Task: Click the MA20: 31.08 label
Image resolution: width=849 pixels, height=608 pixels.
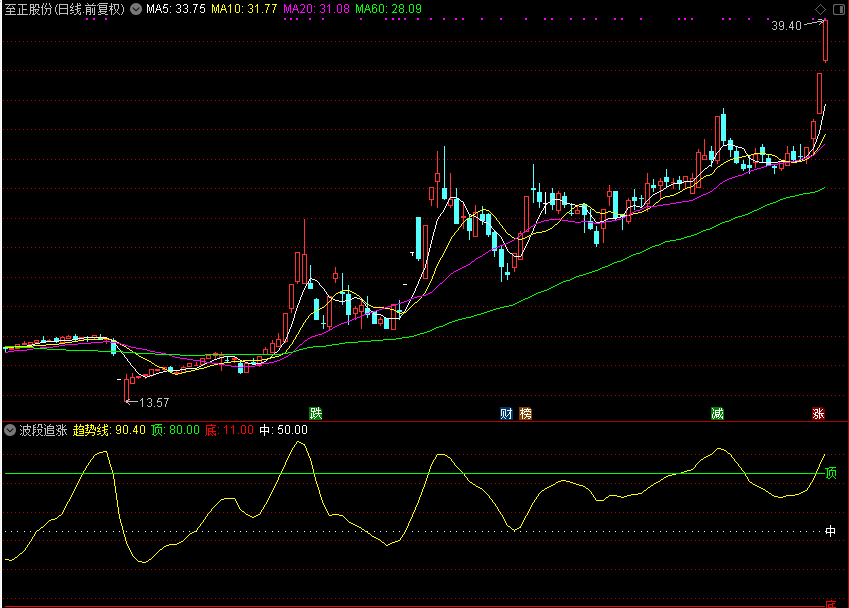Action: [x=316, y=9]
